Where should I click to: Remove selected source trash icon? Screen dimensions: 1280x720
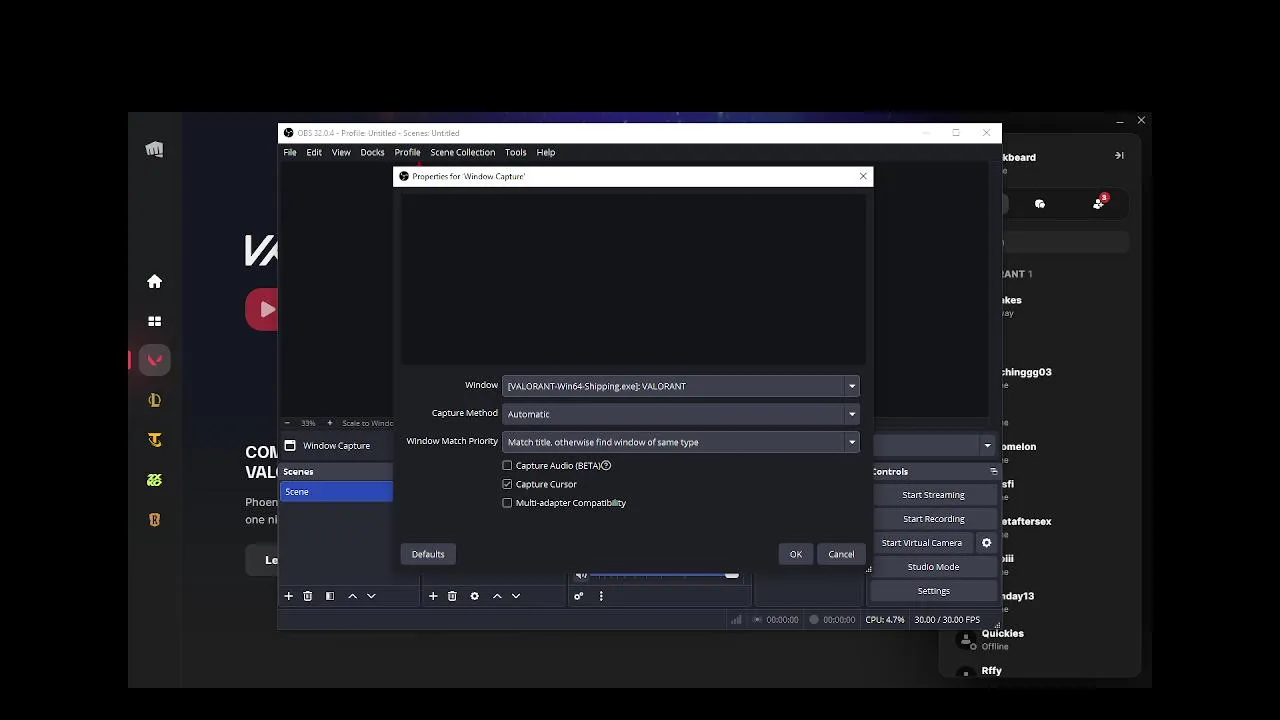click(x=452, y=596)
